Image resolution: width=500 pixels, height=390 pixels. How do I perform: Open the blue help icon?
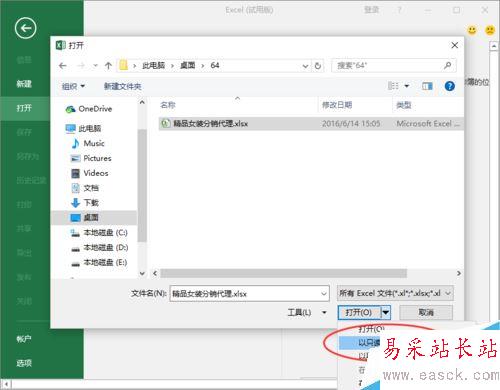(x=450, y=86)
